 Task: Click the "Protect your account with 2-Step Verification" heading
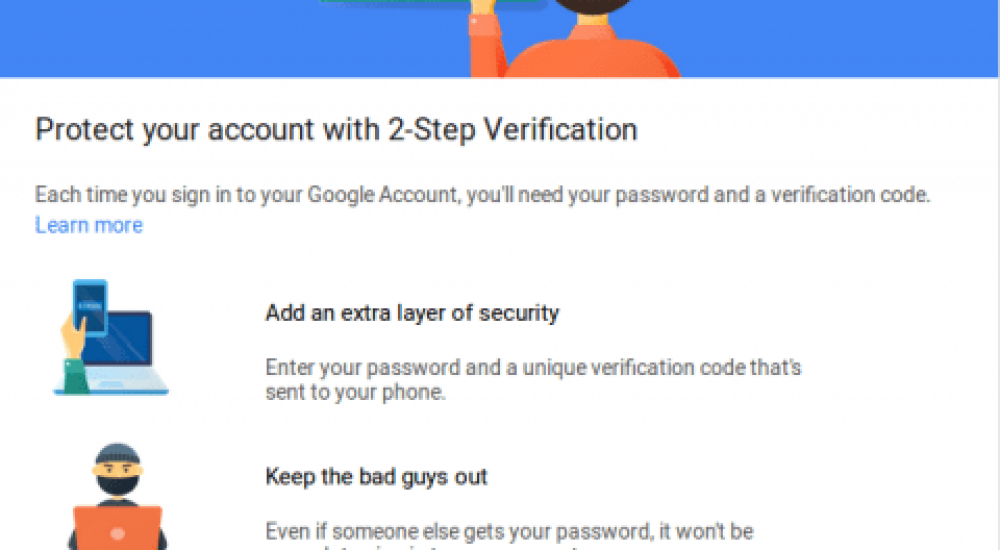[336, 130]
